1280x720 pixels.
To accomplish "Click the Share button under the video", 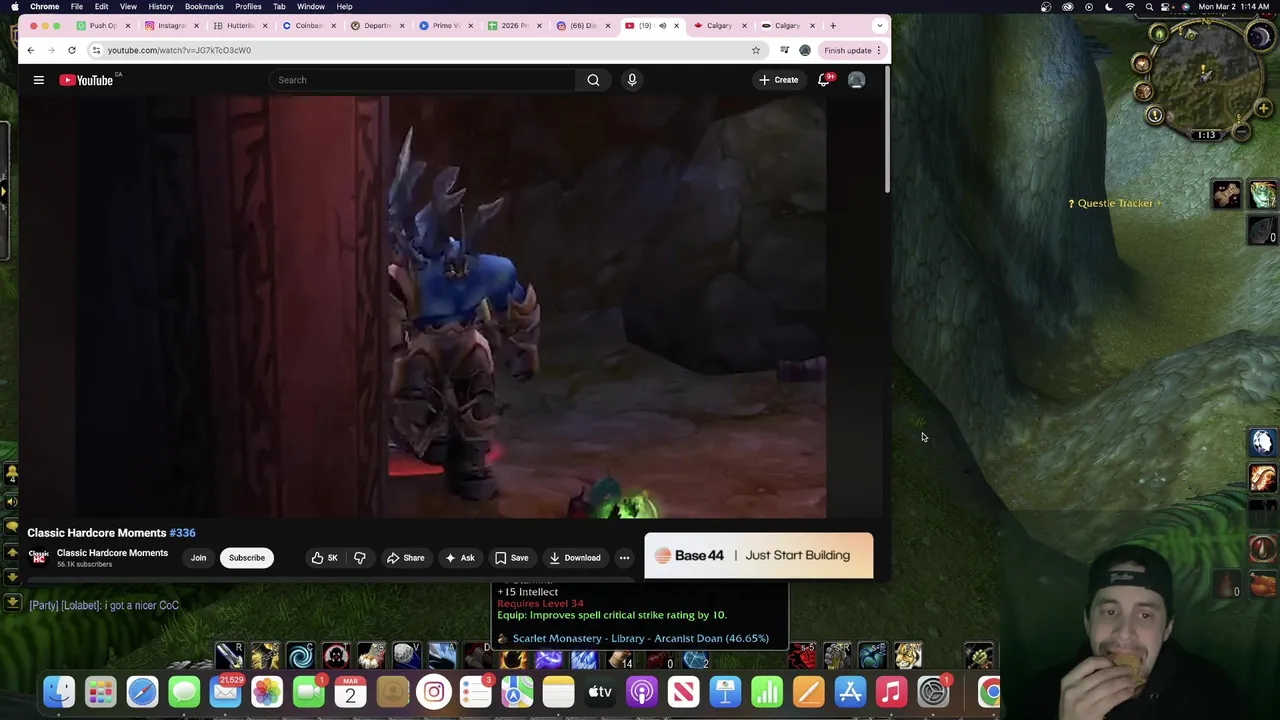I will (406, 558).
